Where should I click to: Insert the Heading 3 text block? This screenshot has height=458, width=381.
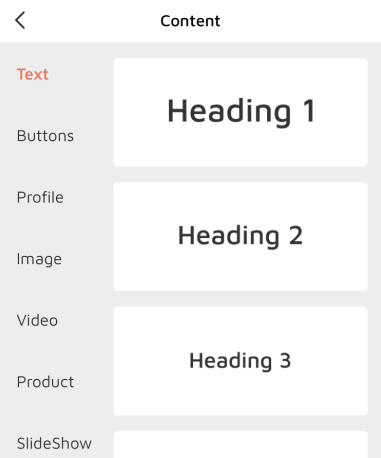coord(240,361)
